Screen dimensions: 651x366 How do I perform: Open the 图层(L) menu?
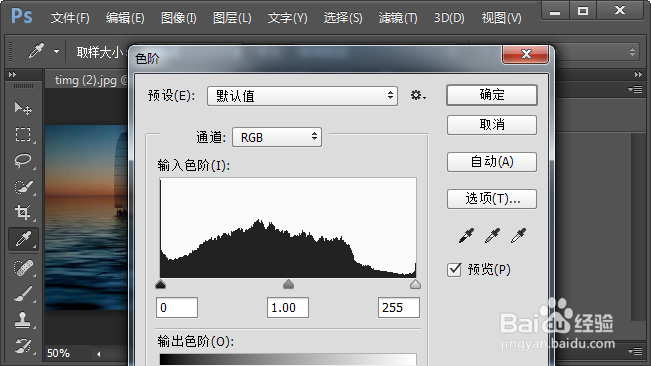tap(232, 18)
